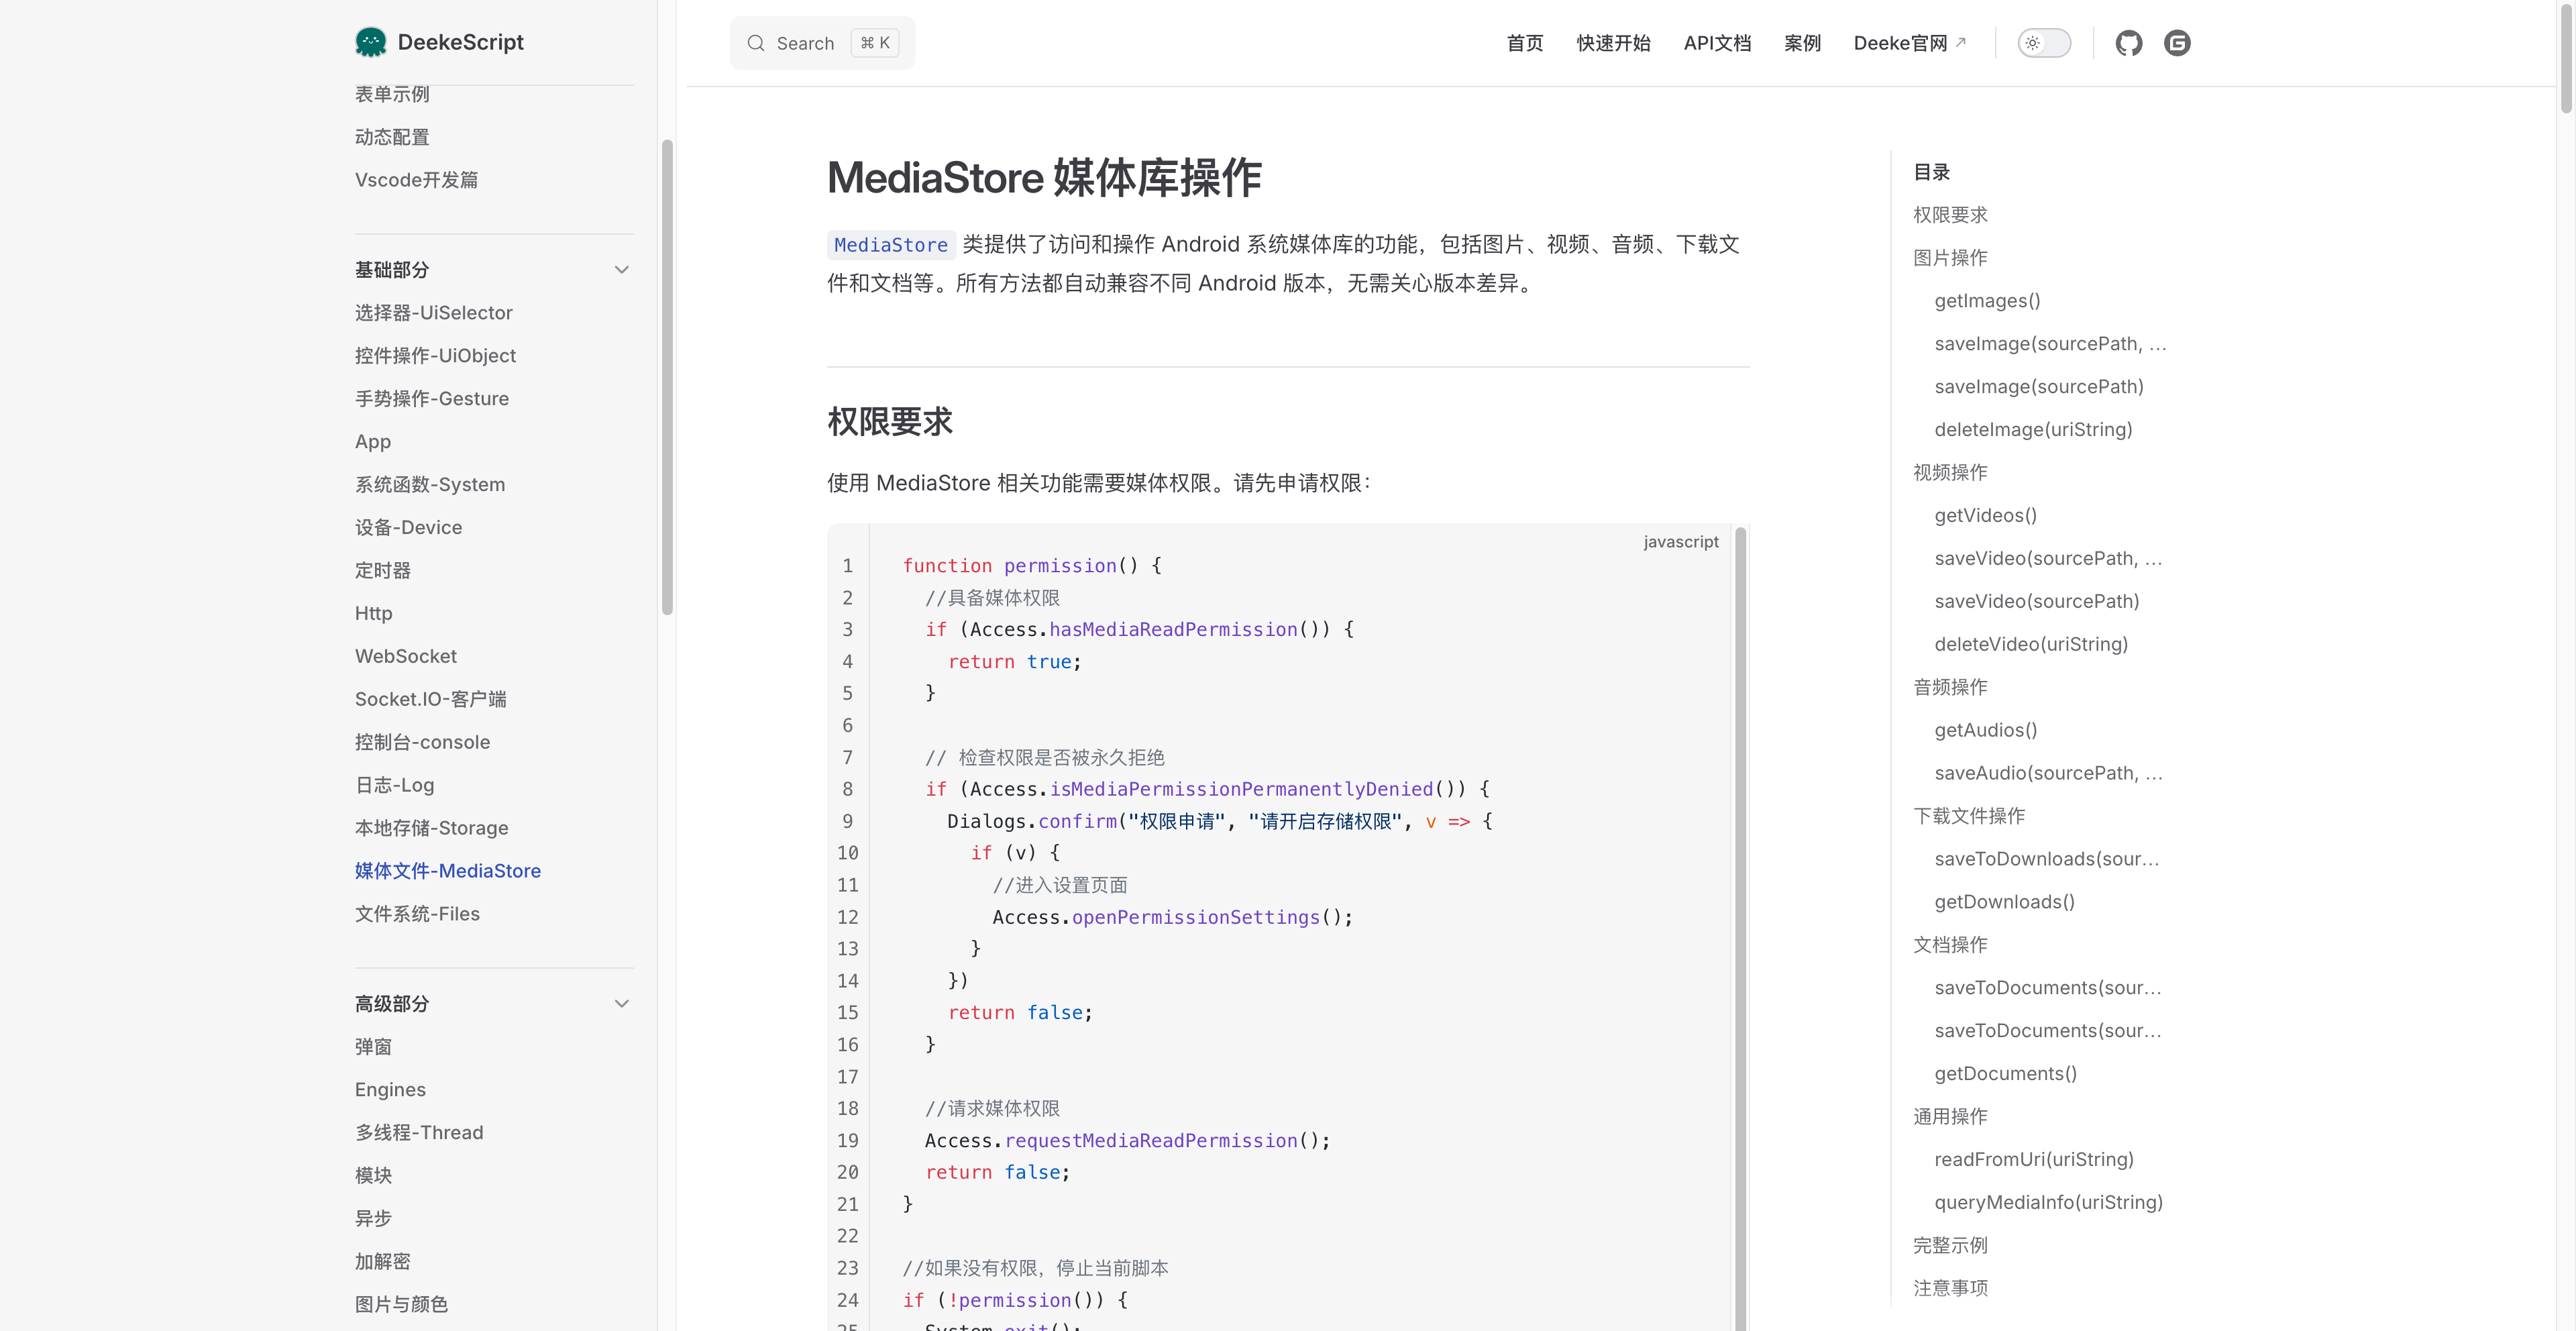Click the sun icon in theme switch

pyautogui.click(x=2032, y=43)
